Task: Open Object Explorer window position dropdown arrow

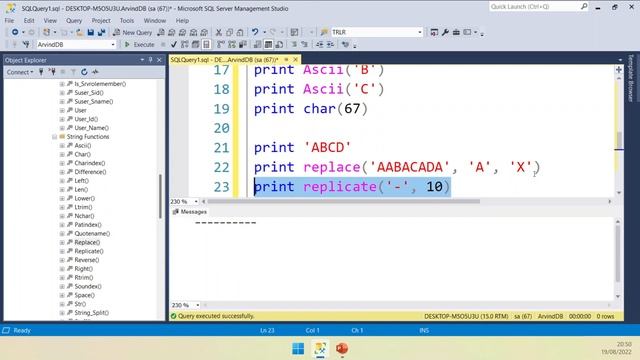Action: point(142,60)
